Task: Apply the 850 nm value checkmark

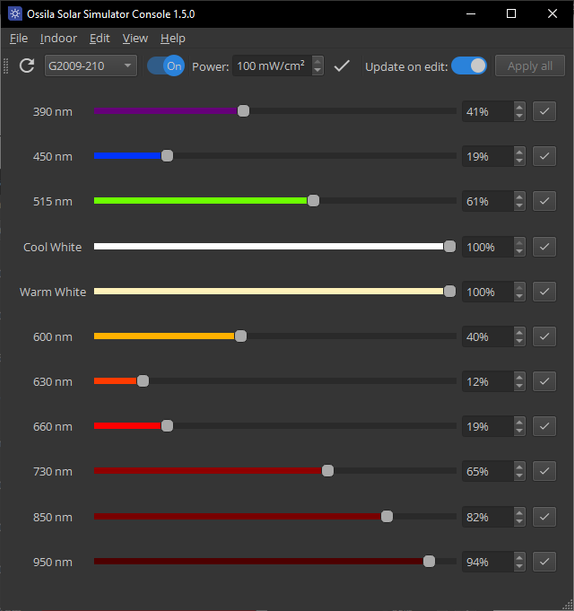Action: click(x=544, y=517)
